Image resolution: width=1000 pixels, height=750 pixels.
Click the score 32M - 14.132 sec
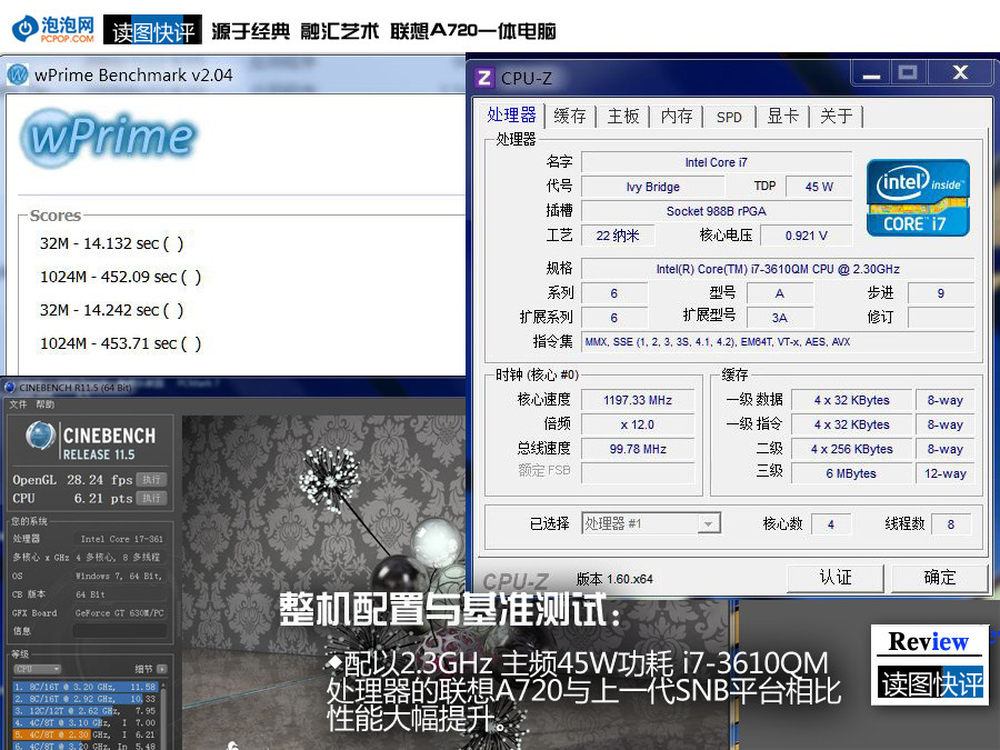pos(112,244)
